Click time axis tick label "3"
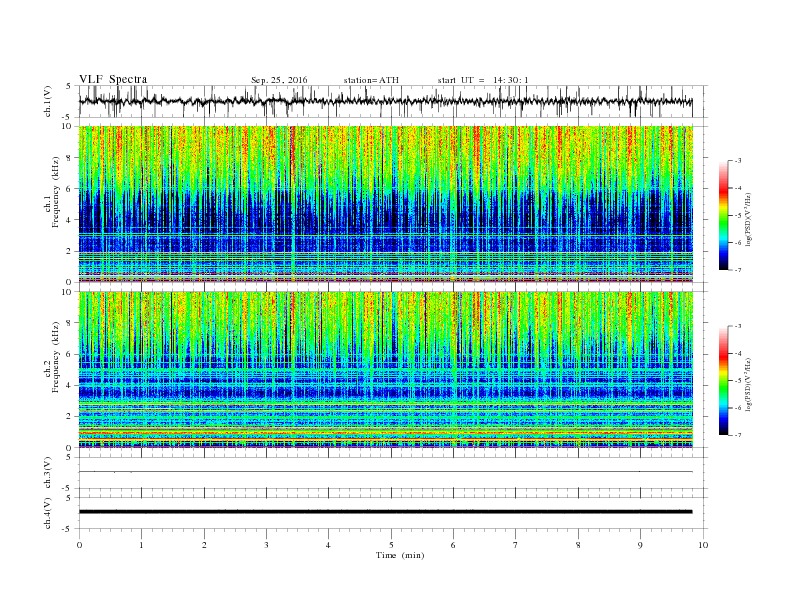The height and width of the screenshot is (612, 792). (266, 545)
